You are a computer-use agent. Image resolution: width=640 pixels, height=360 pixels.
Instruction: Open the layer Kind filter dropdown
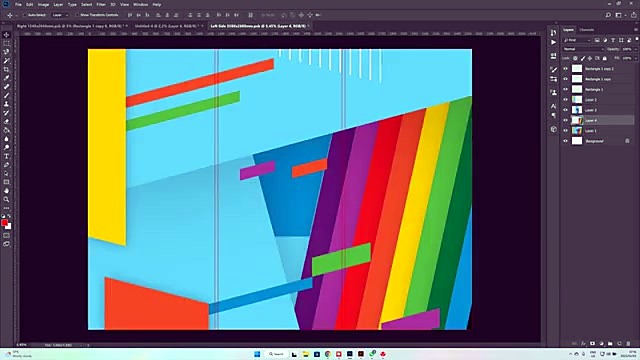tap(577, 40)
